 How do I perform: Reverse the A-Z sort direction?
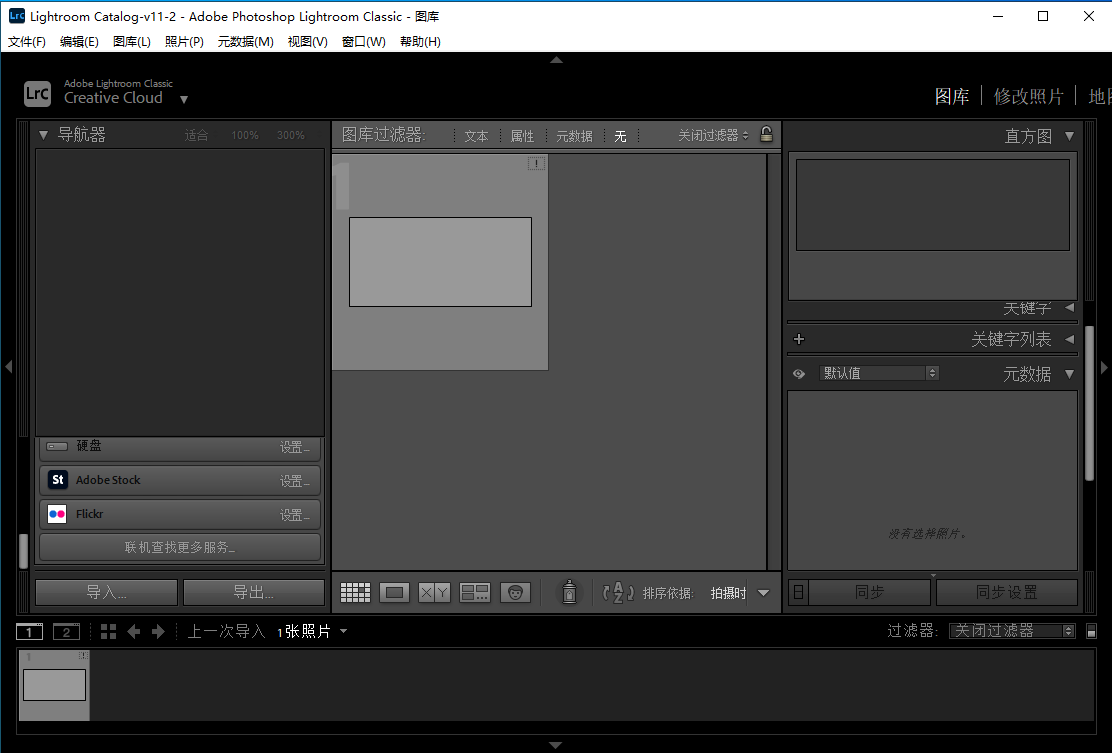619,593
